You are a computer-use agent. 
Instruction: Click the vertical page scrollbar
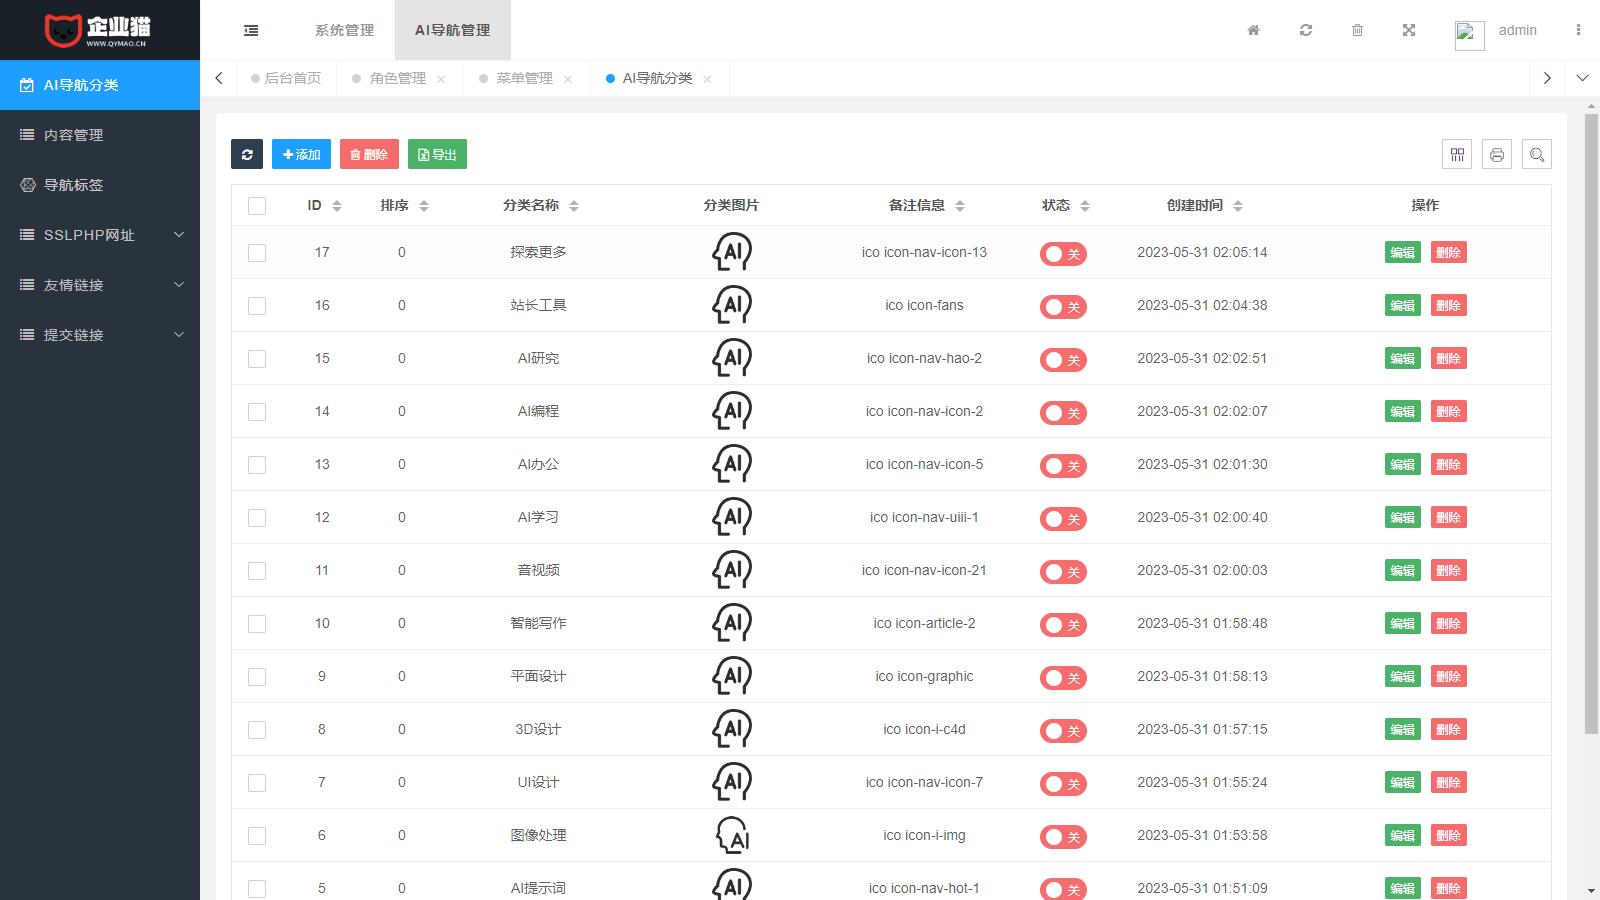(x=1591, y=420)
